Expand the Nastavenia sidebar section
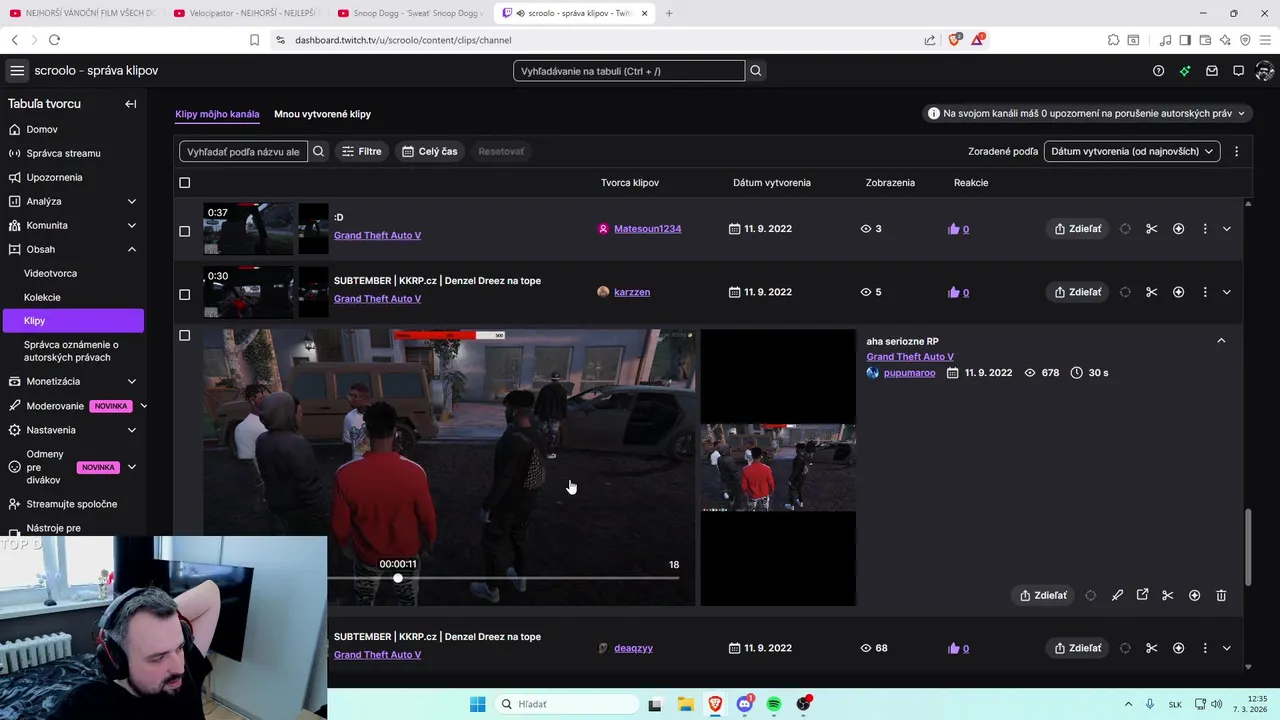1280x720 pixels. (x=132, y=430)
